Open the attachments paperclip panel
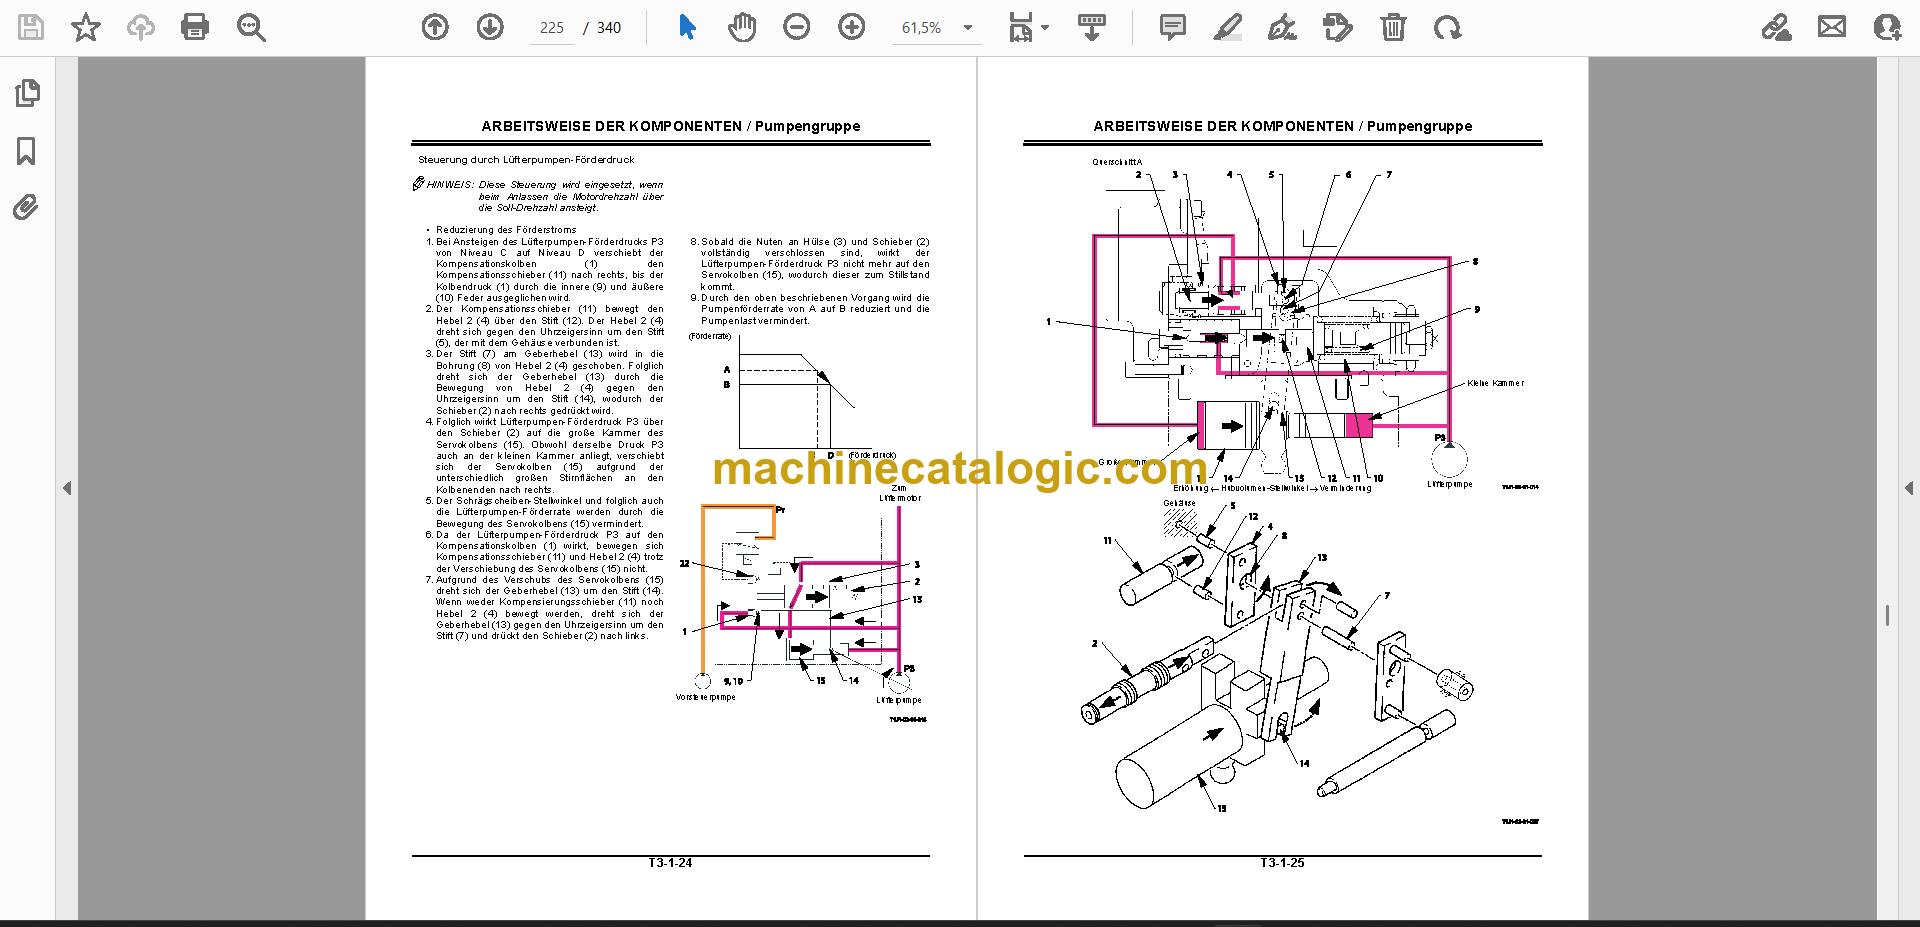Screen dimensions: 1920x927 coord(27,208)
